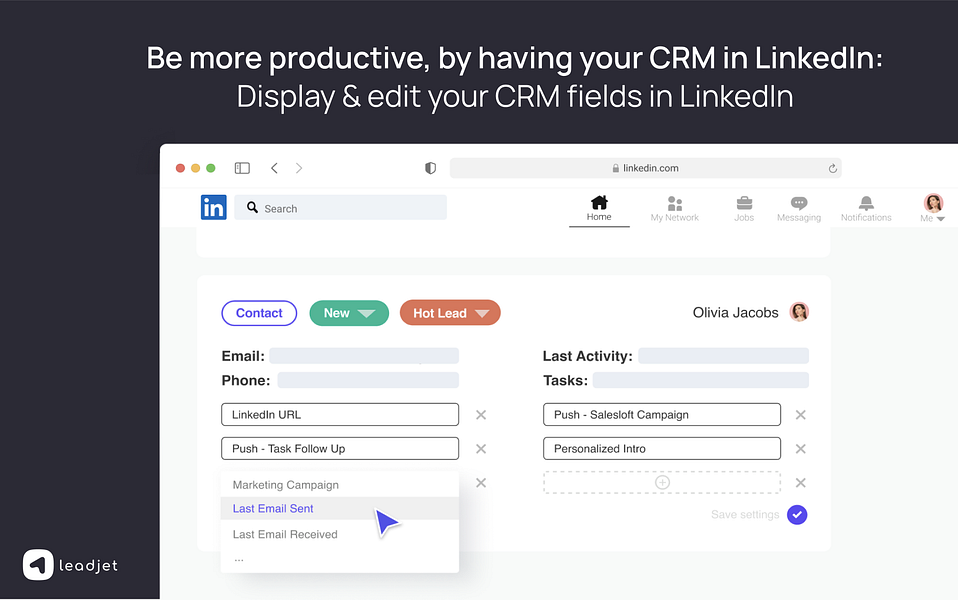Select the Contact button
The width and height of the screenshot is (958, 600).
pyautogui.click(x=259, y=313)
